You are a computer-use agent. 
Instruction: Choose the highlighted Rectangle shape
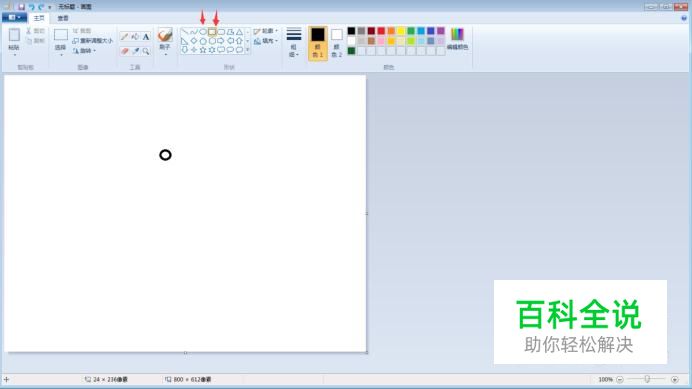point(212,32)
